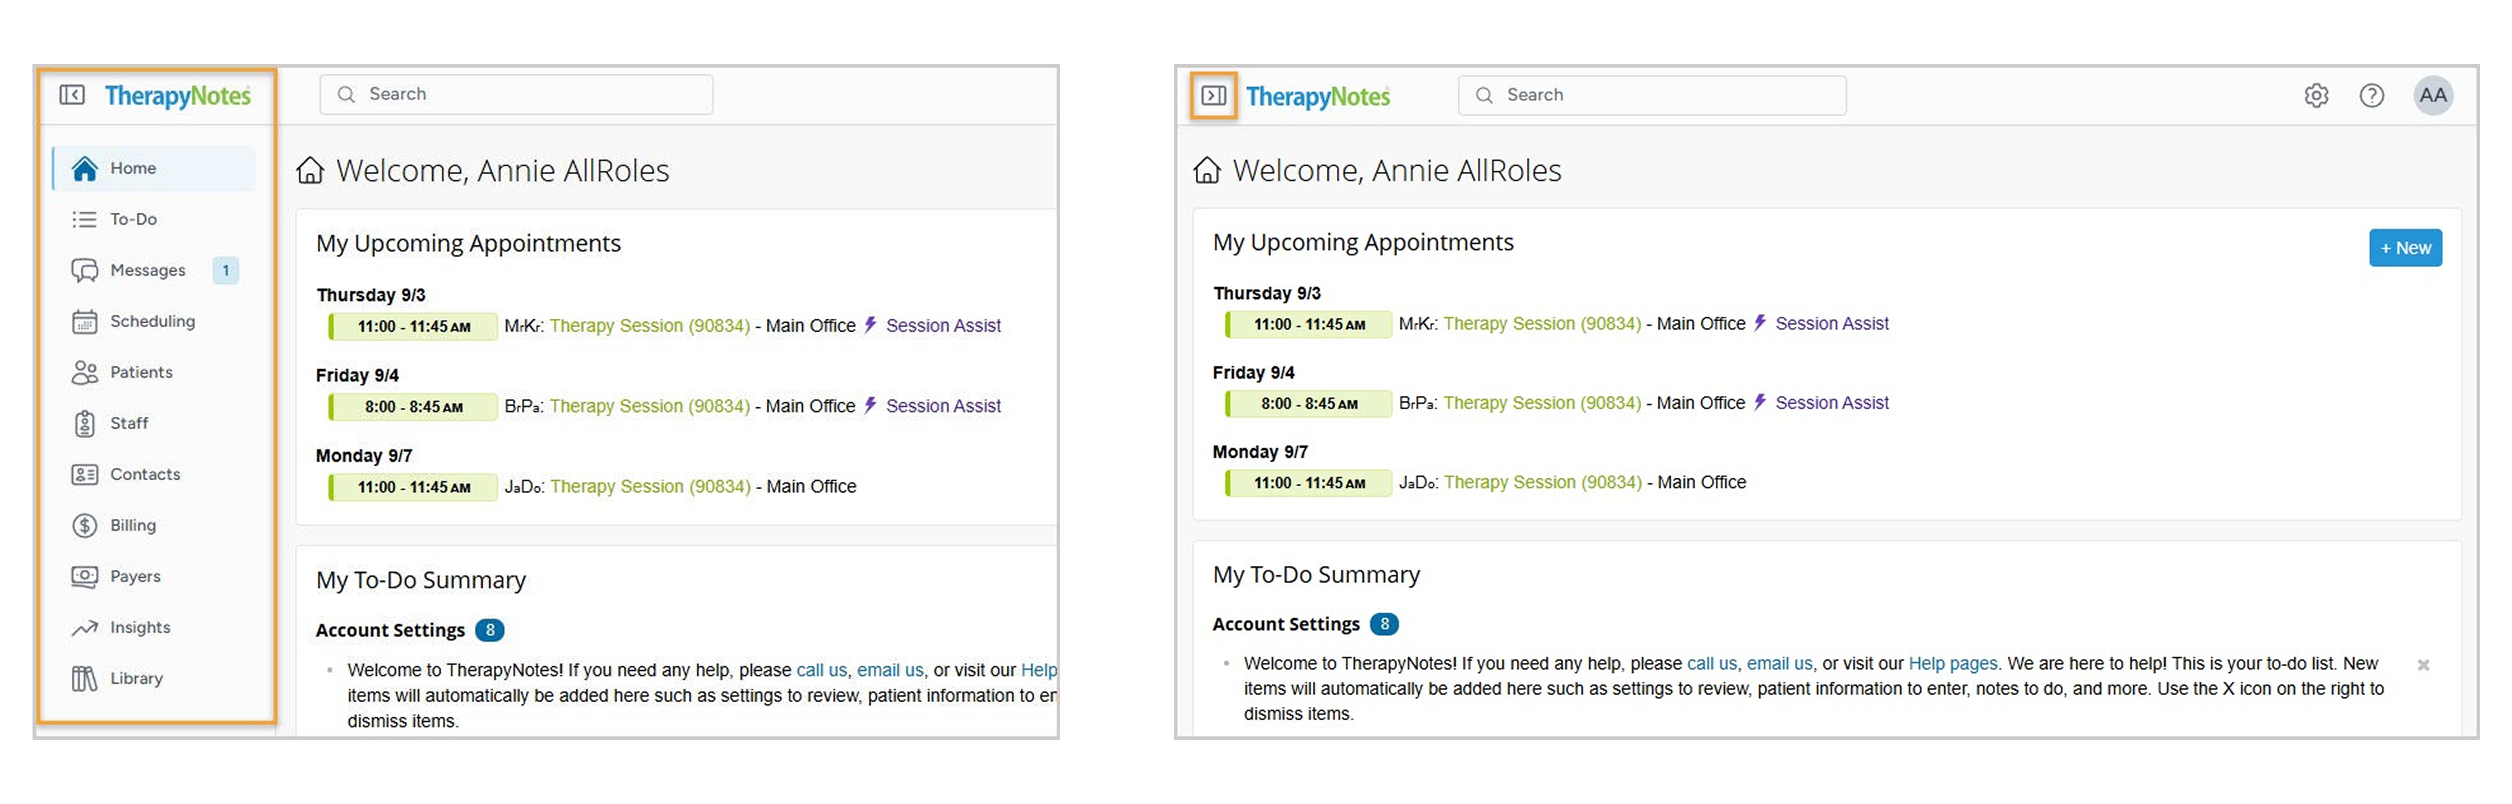Click Account Settings count badge, right screenshot

pyautogui.click(x=1384, y=624)
